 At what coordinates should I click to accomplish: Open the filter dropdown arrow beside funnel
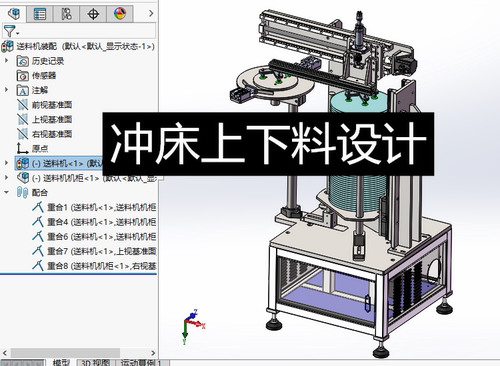[18, 33]
